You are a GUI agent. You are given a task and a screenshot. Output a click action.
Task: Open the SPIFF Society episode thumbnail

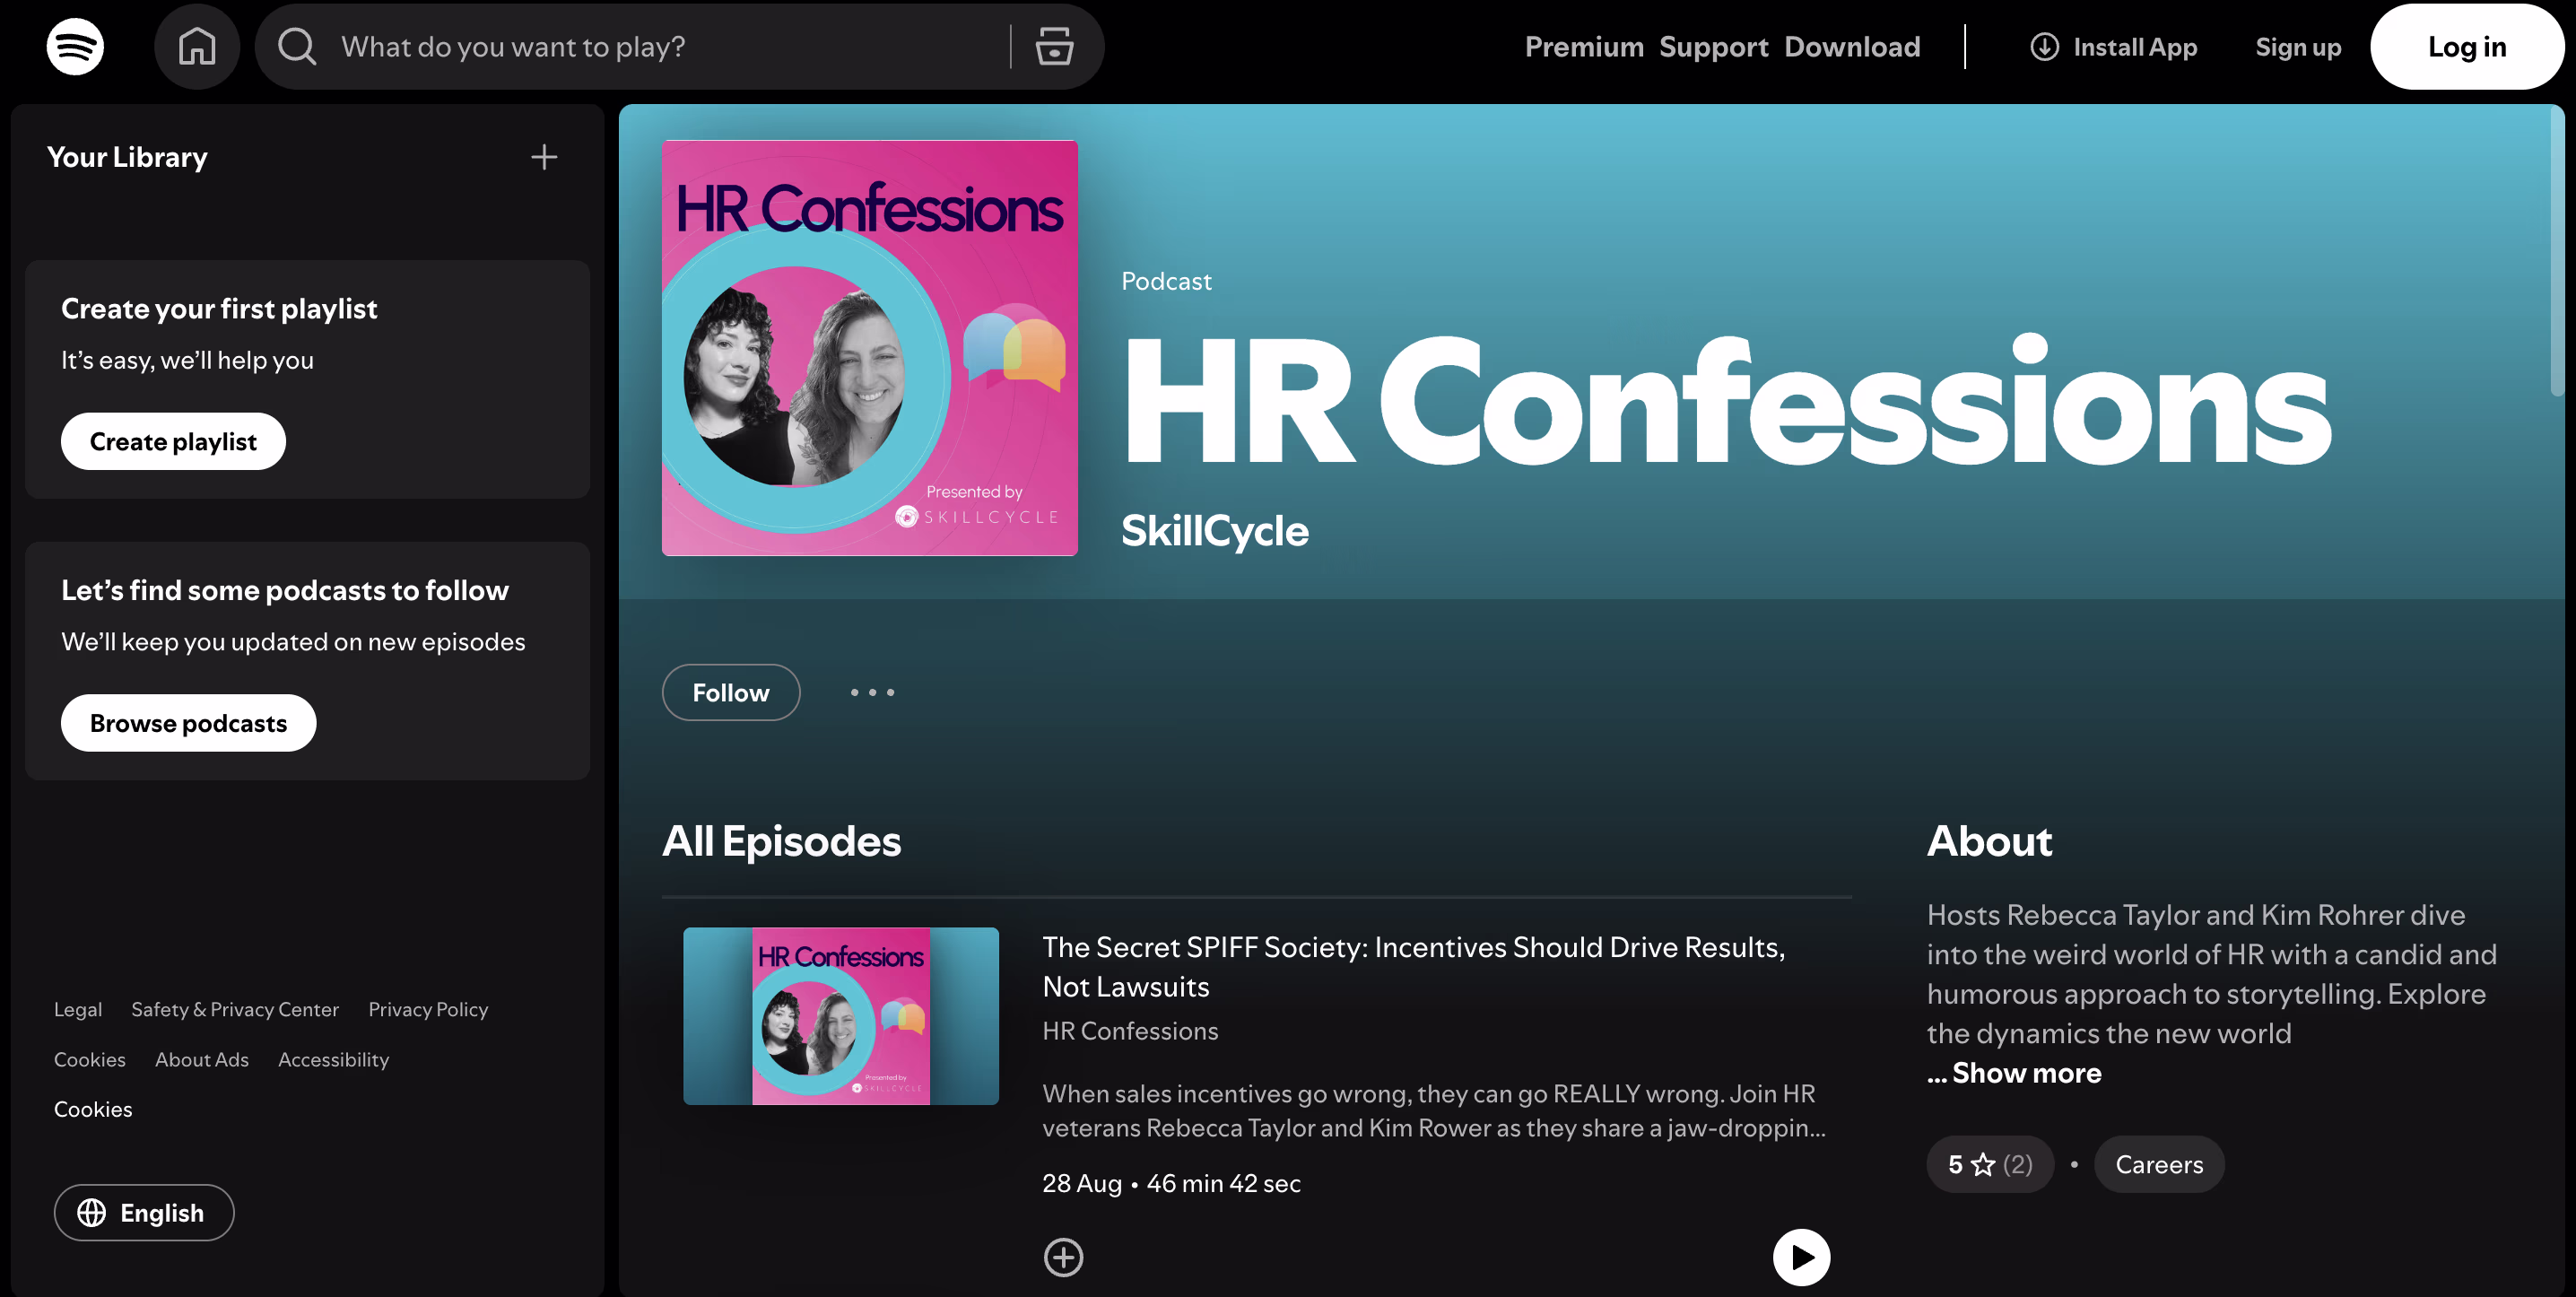click(x=840, y=1015)
